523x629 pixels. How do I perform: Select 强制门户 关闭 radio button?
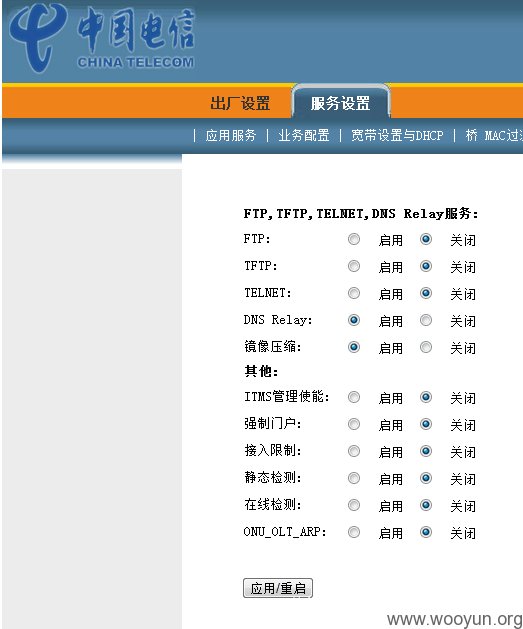coord(426,424)
